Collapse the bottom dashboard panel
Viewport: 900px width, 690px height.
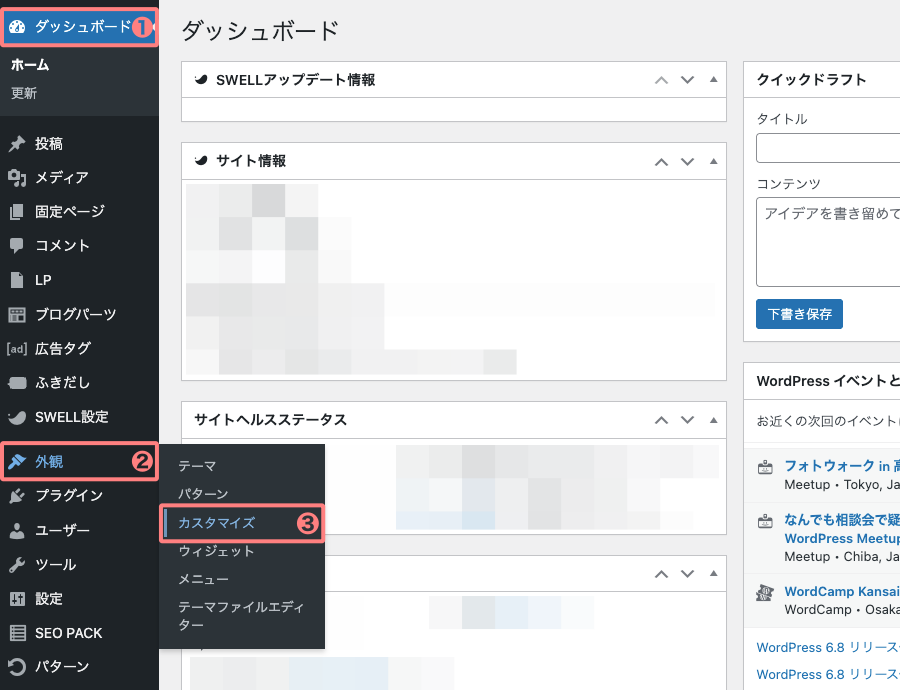click(713, 574)
